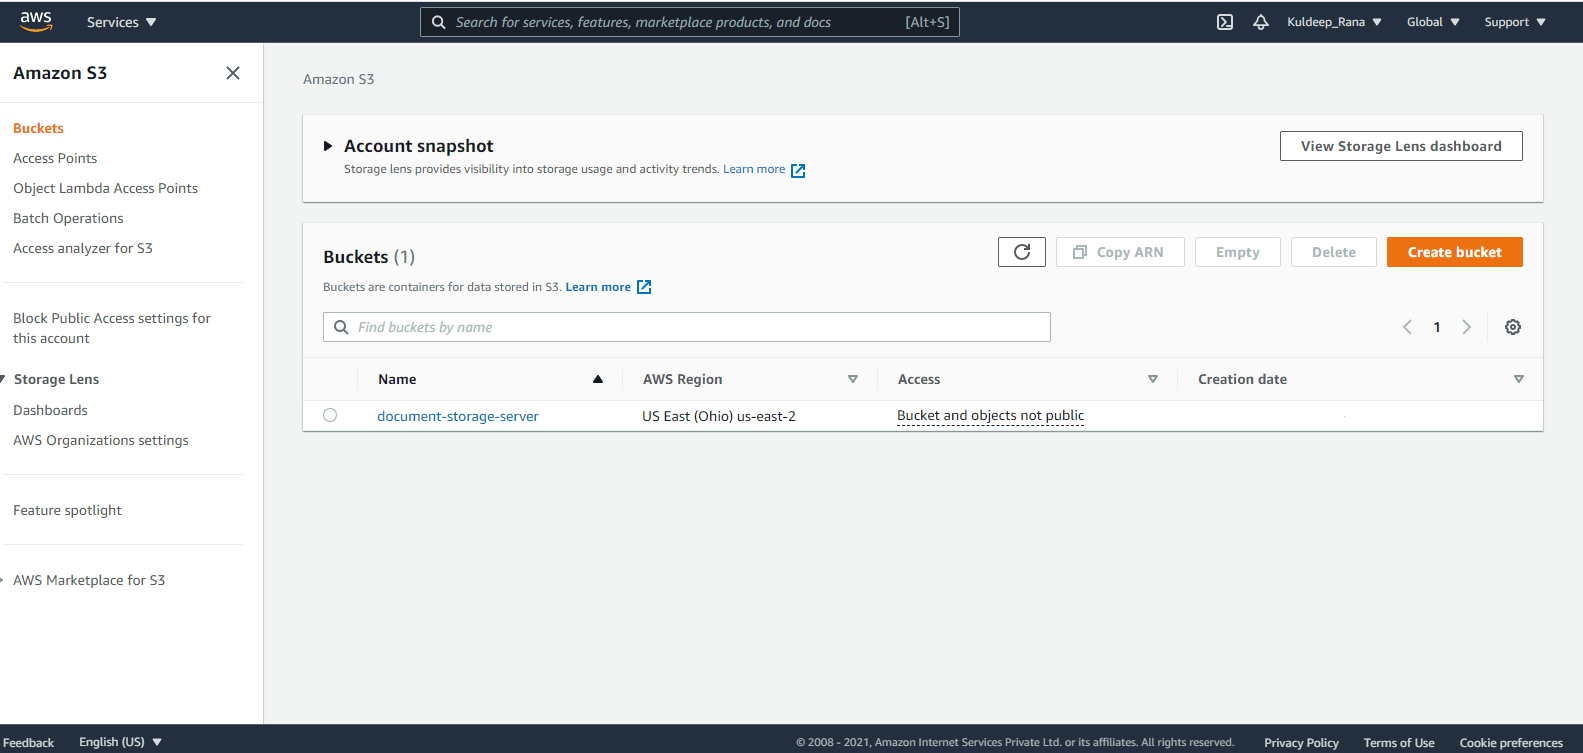Open the document-storage-server bucket link
The width and height of the screenshot is (1583, 753).
[x=458, y=416]
